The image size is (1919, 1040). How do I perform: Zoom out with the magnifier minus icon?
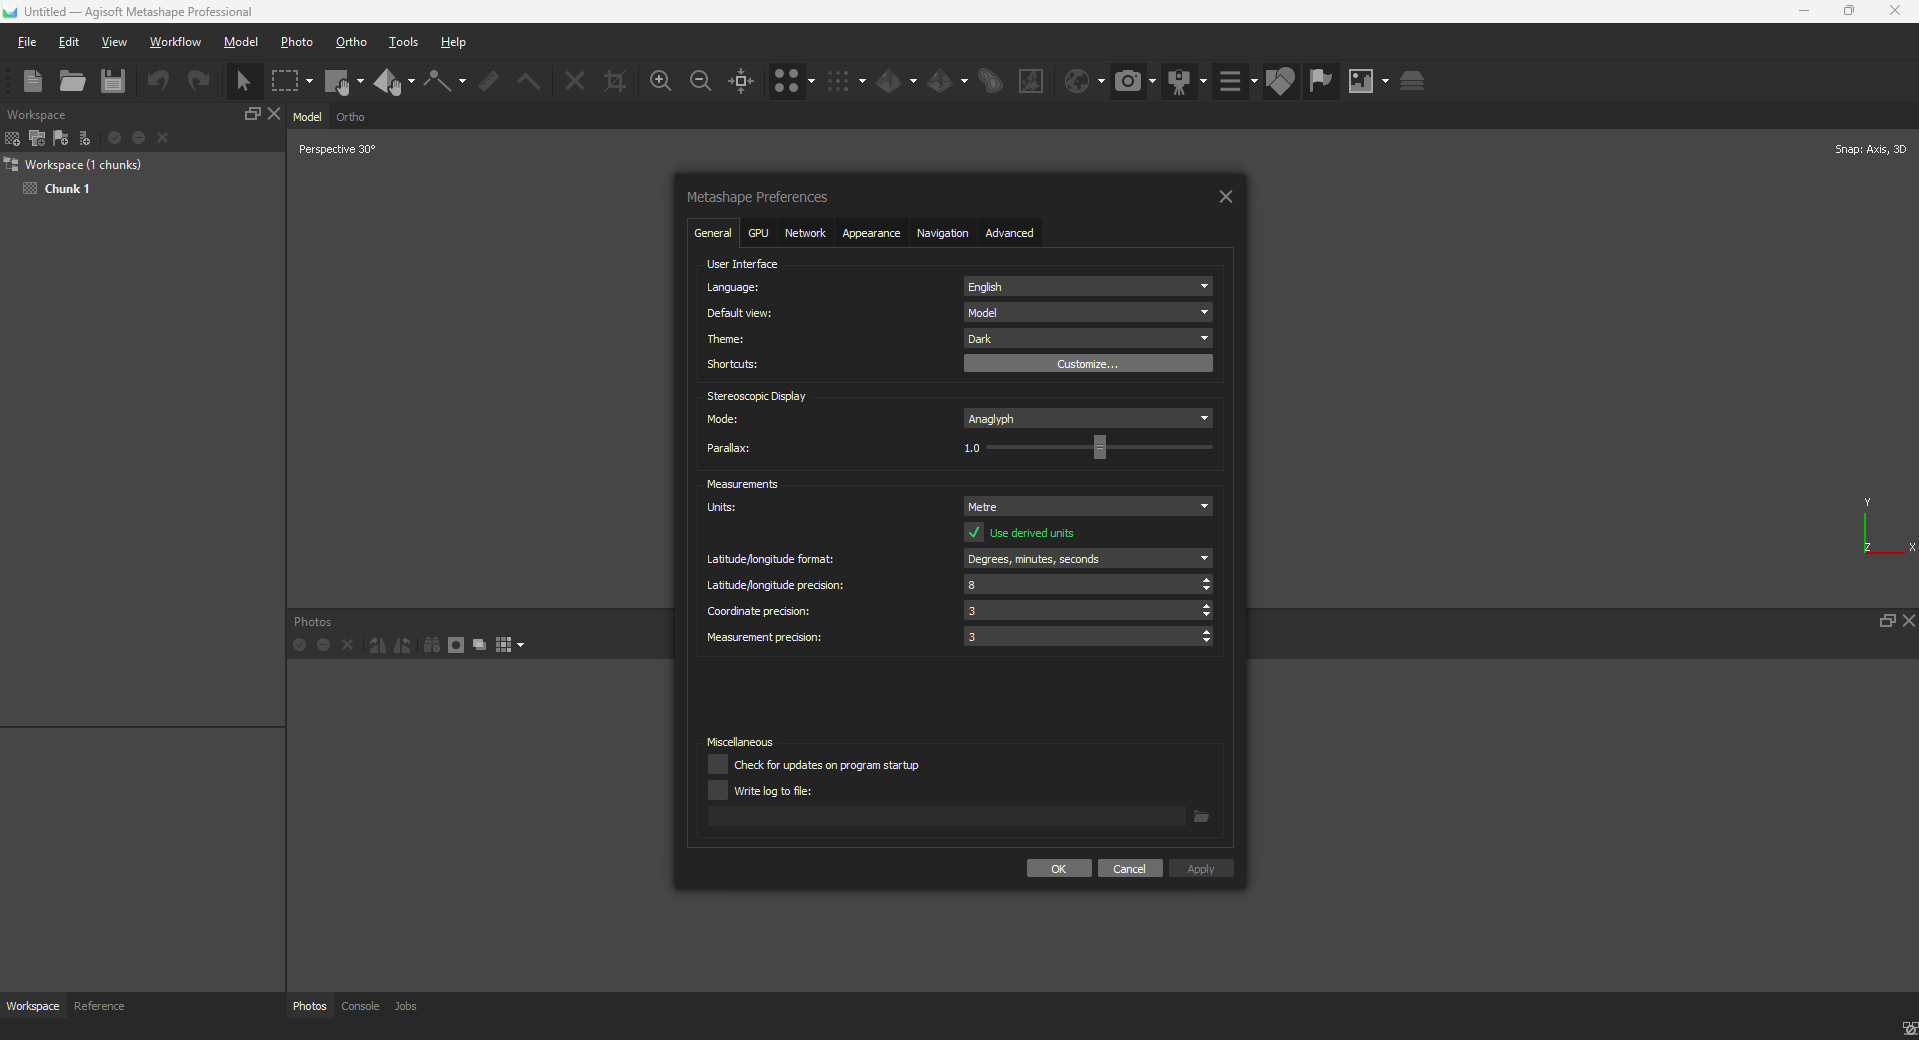[701, 81]
